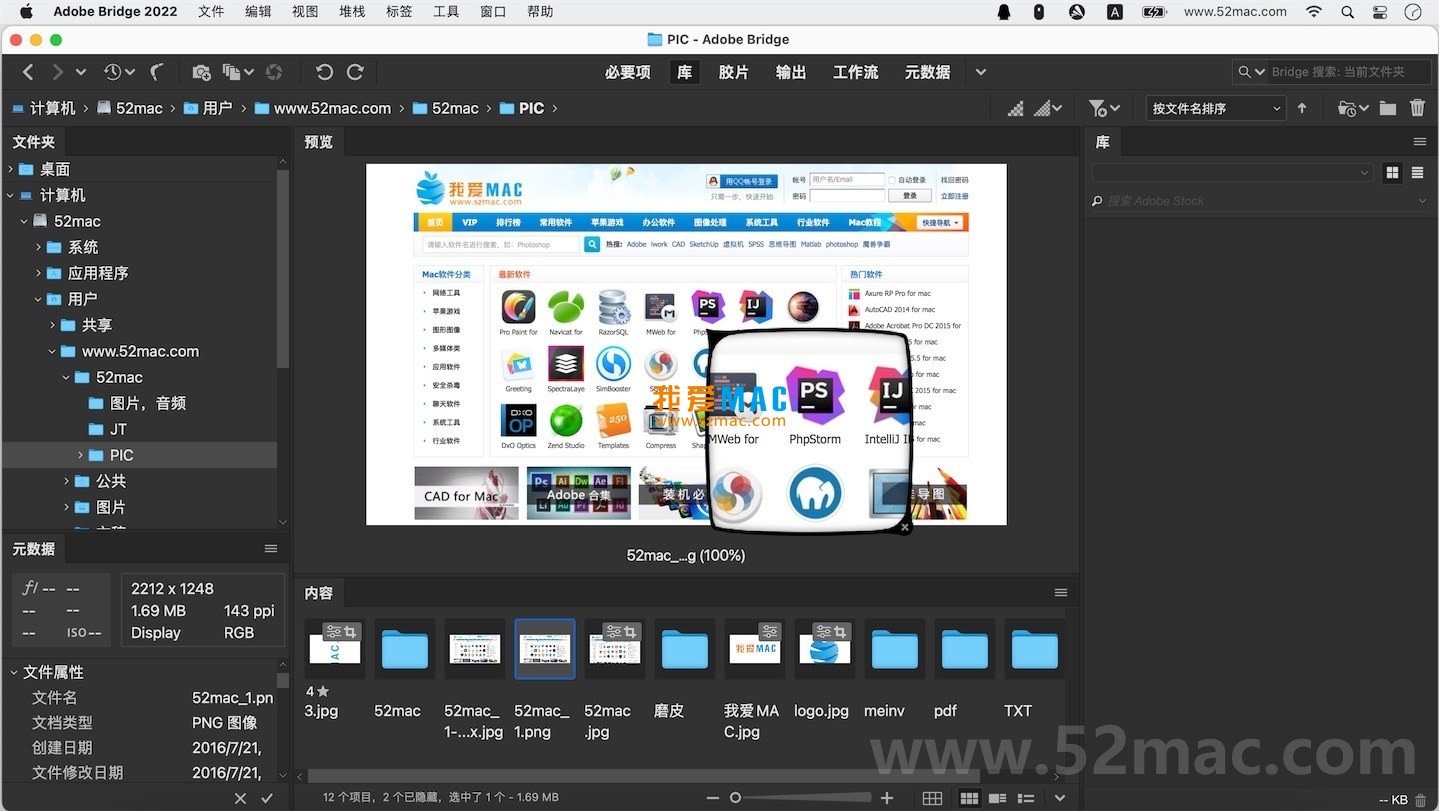Open the empty Library selection dropdown

pos(1232,173)
